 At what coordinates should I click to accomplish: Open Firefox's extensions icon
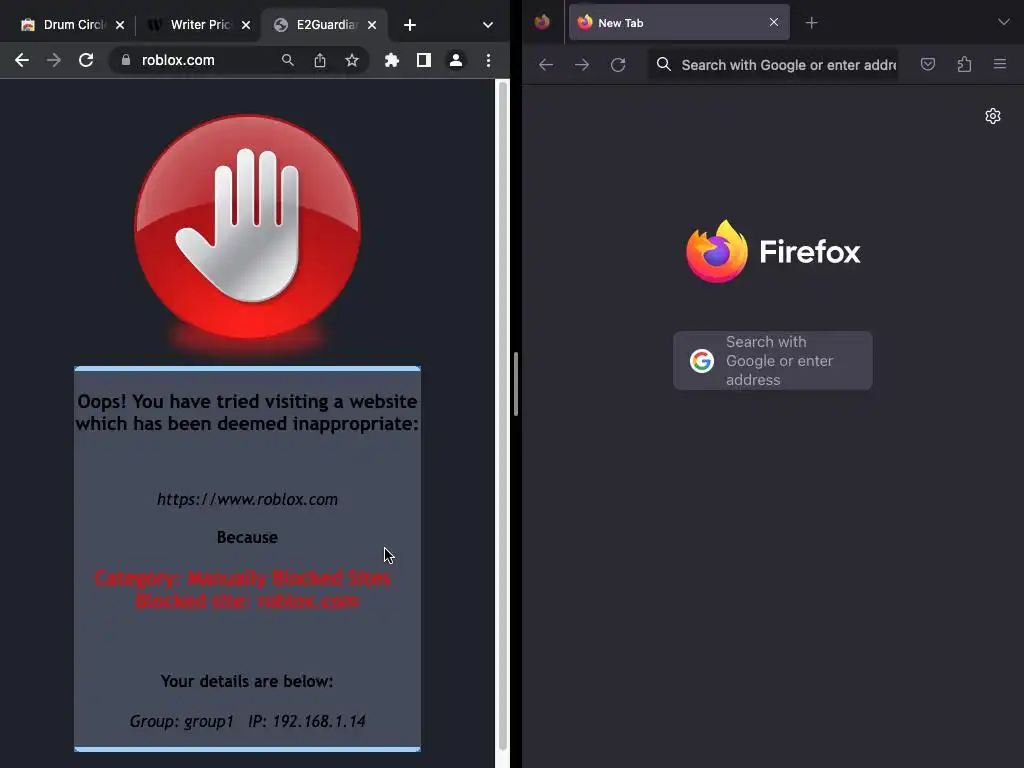[x=964, y=64]
